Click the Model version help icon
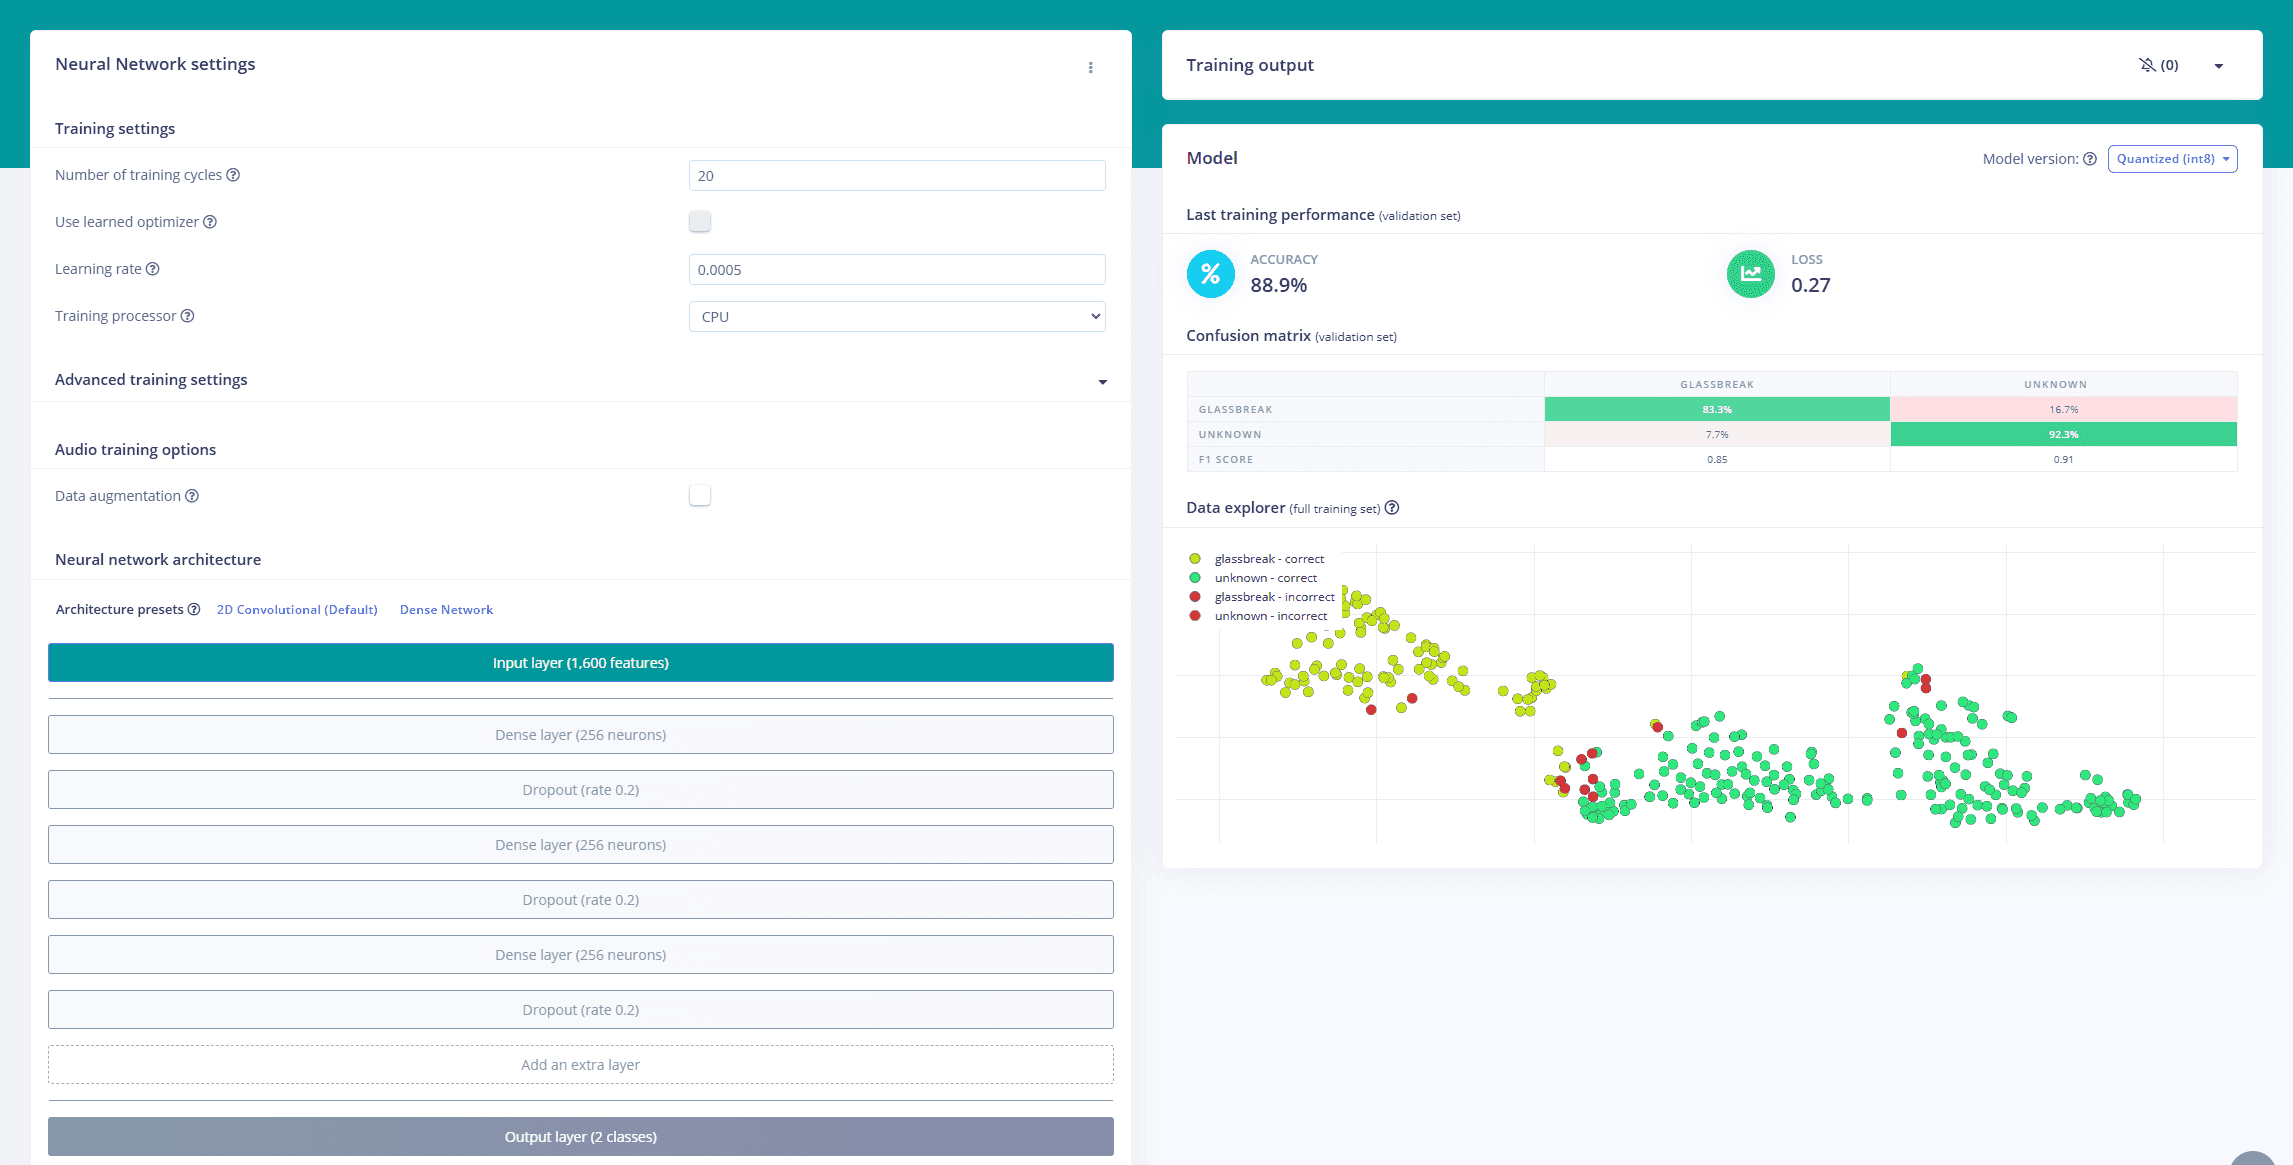This screenshot has height=1165, width=2293. (x=2089, y=159)
